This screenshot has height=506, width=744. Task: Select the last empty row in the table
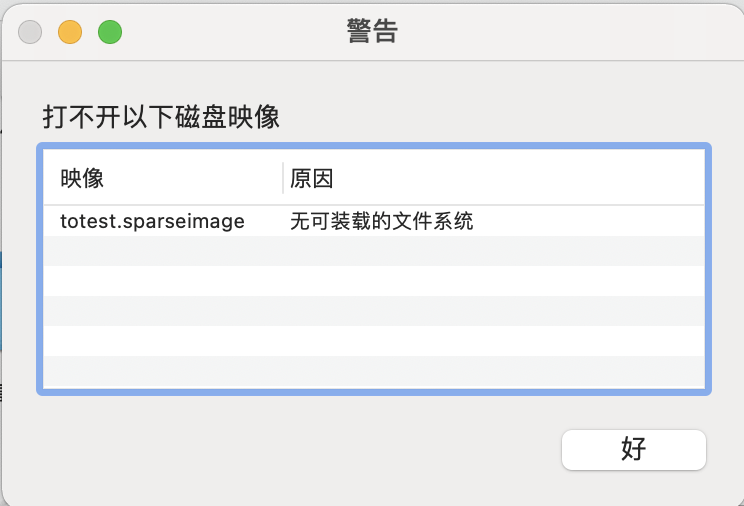(x=374, y=371)
